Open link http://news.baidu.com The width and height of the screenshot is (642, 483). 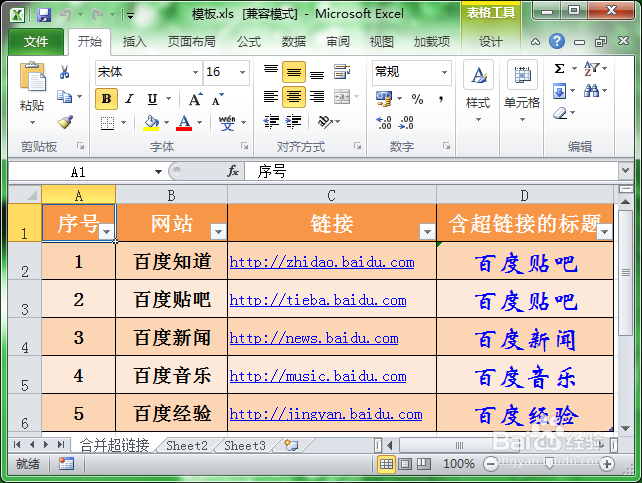(314, 338)
